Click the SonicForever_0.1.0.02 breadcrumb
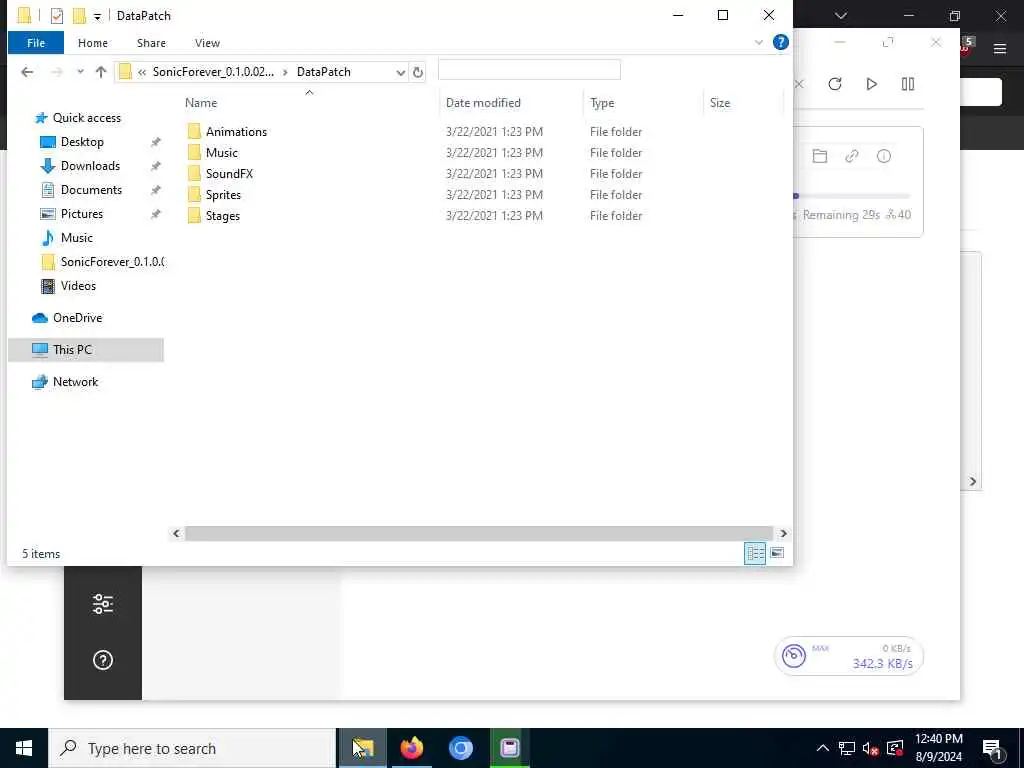The image size is (1024, 768). (213, 72)
